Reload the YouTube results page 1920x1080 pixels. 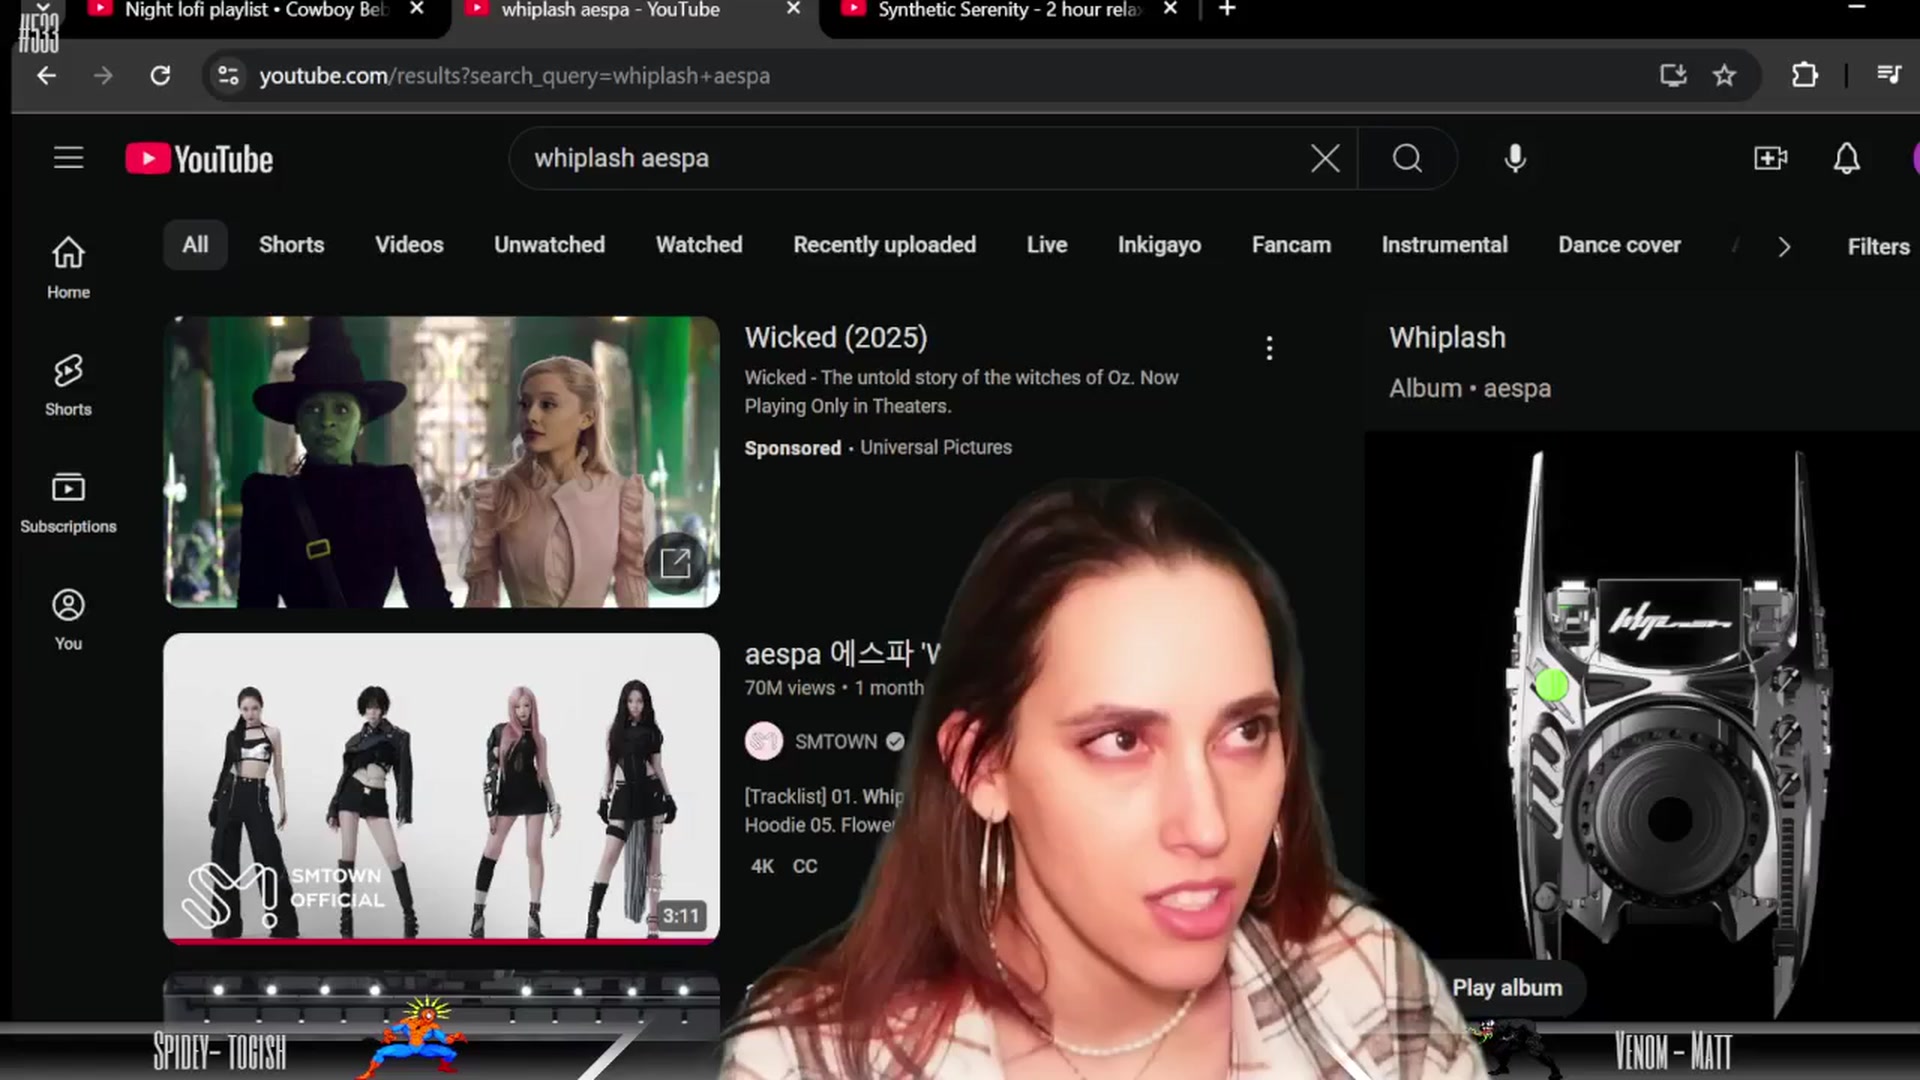tap(160, 76)
